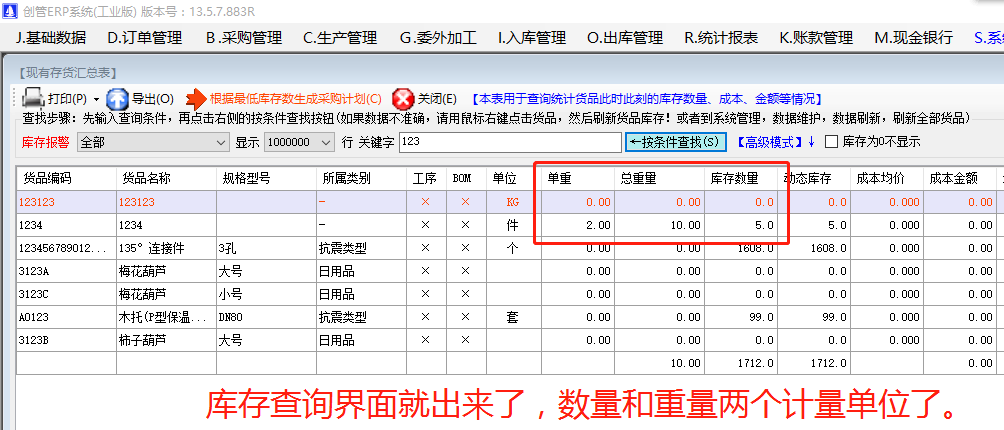Click the blue 导出 export arrow icon
This screenshot has height=430, width=1004.
click(x=117, y=99)
